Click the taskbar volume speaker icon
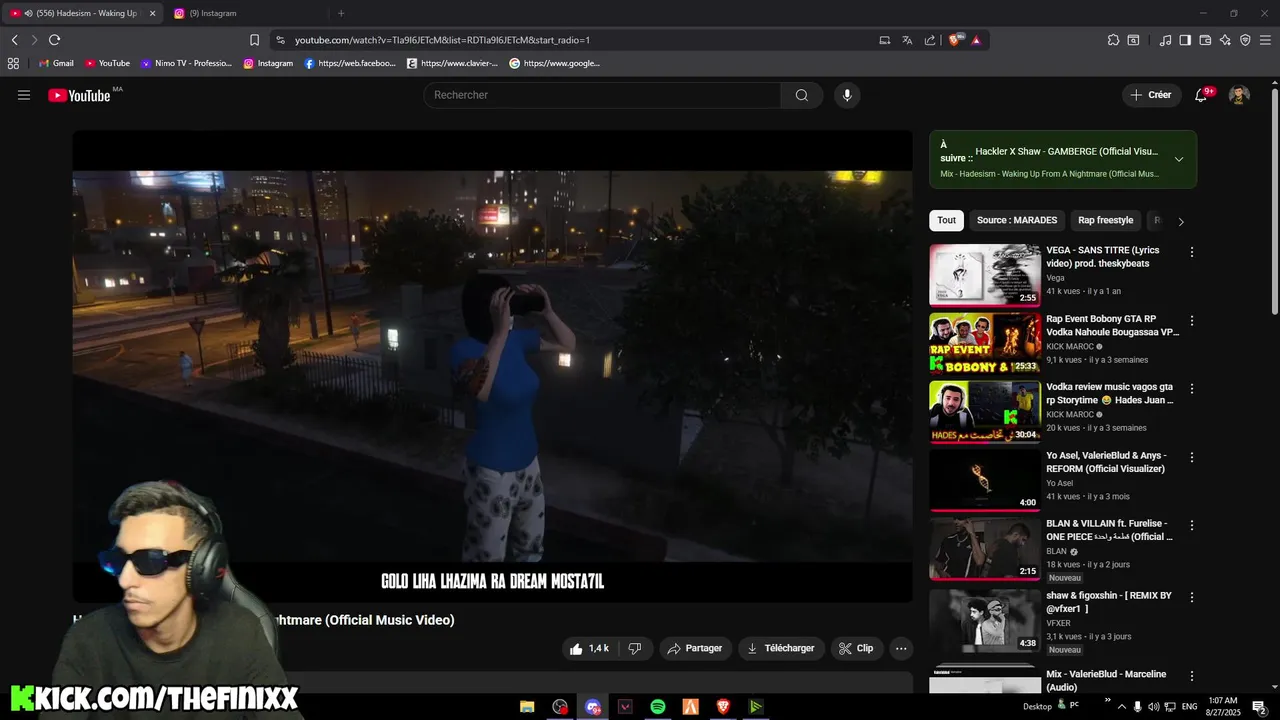Screen dimensions: 1280x720 pyautogui.click(x=1153, y=707)
